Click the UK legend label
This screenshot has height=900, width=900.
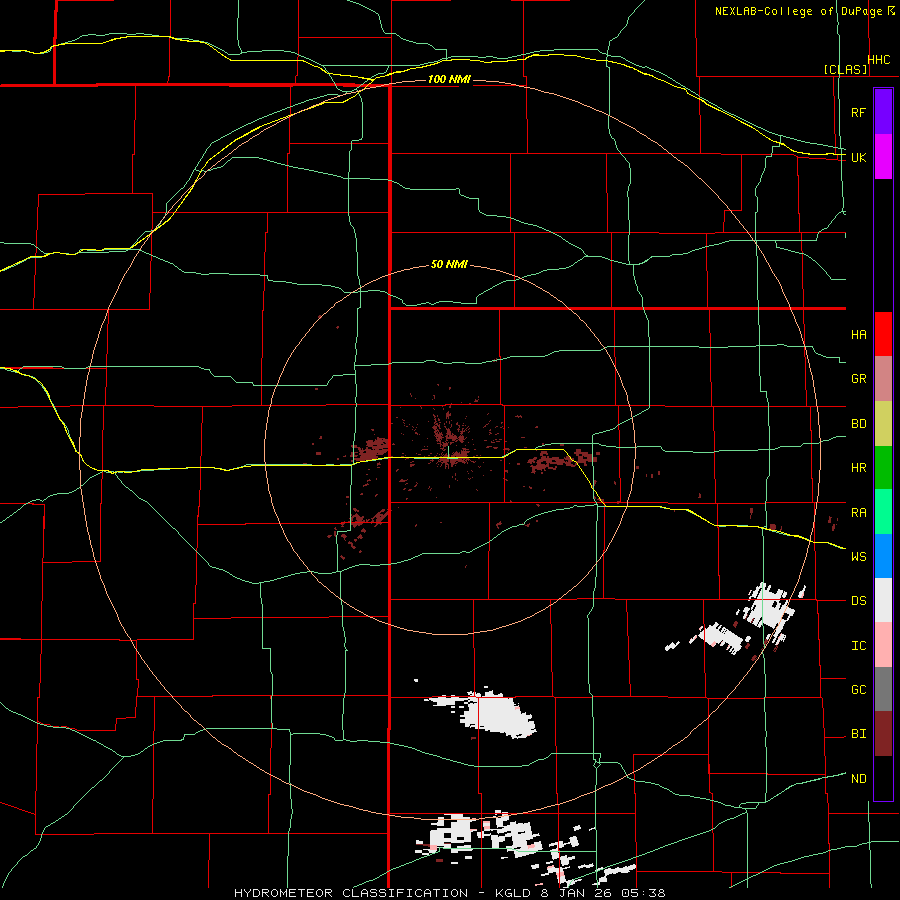858,157
